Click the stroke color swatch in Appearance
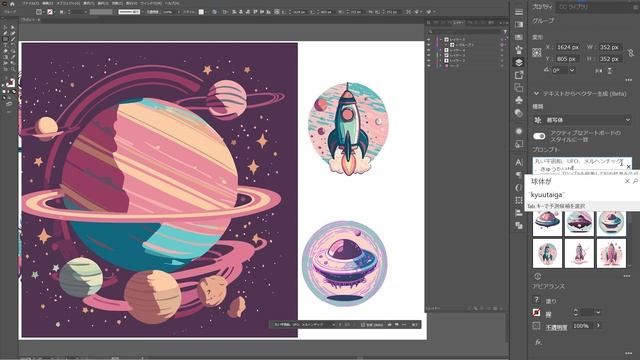 tap(537, 313)
